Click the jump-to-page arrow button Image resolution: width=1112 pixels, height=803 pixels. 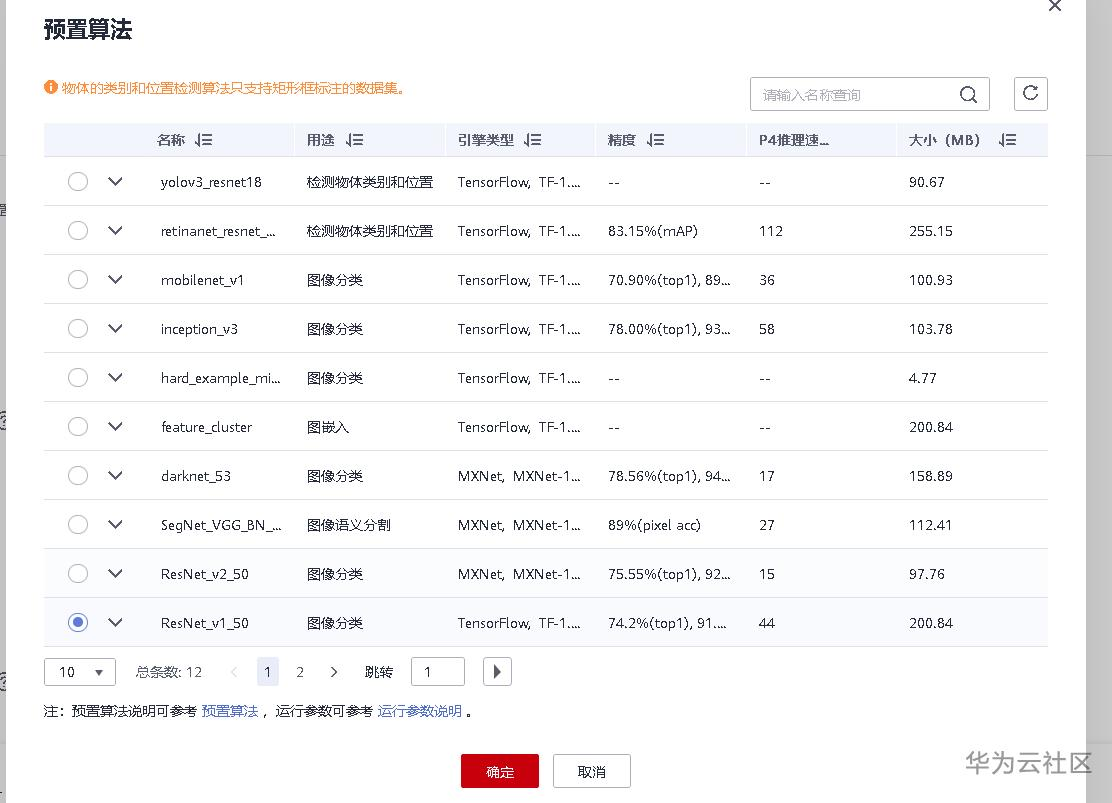(497, 672)
